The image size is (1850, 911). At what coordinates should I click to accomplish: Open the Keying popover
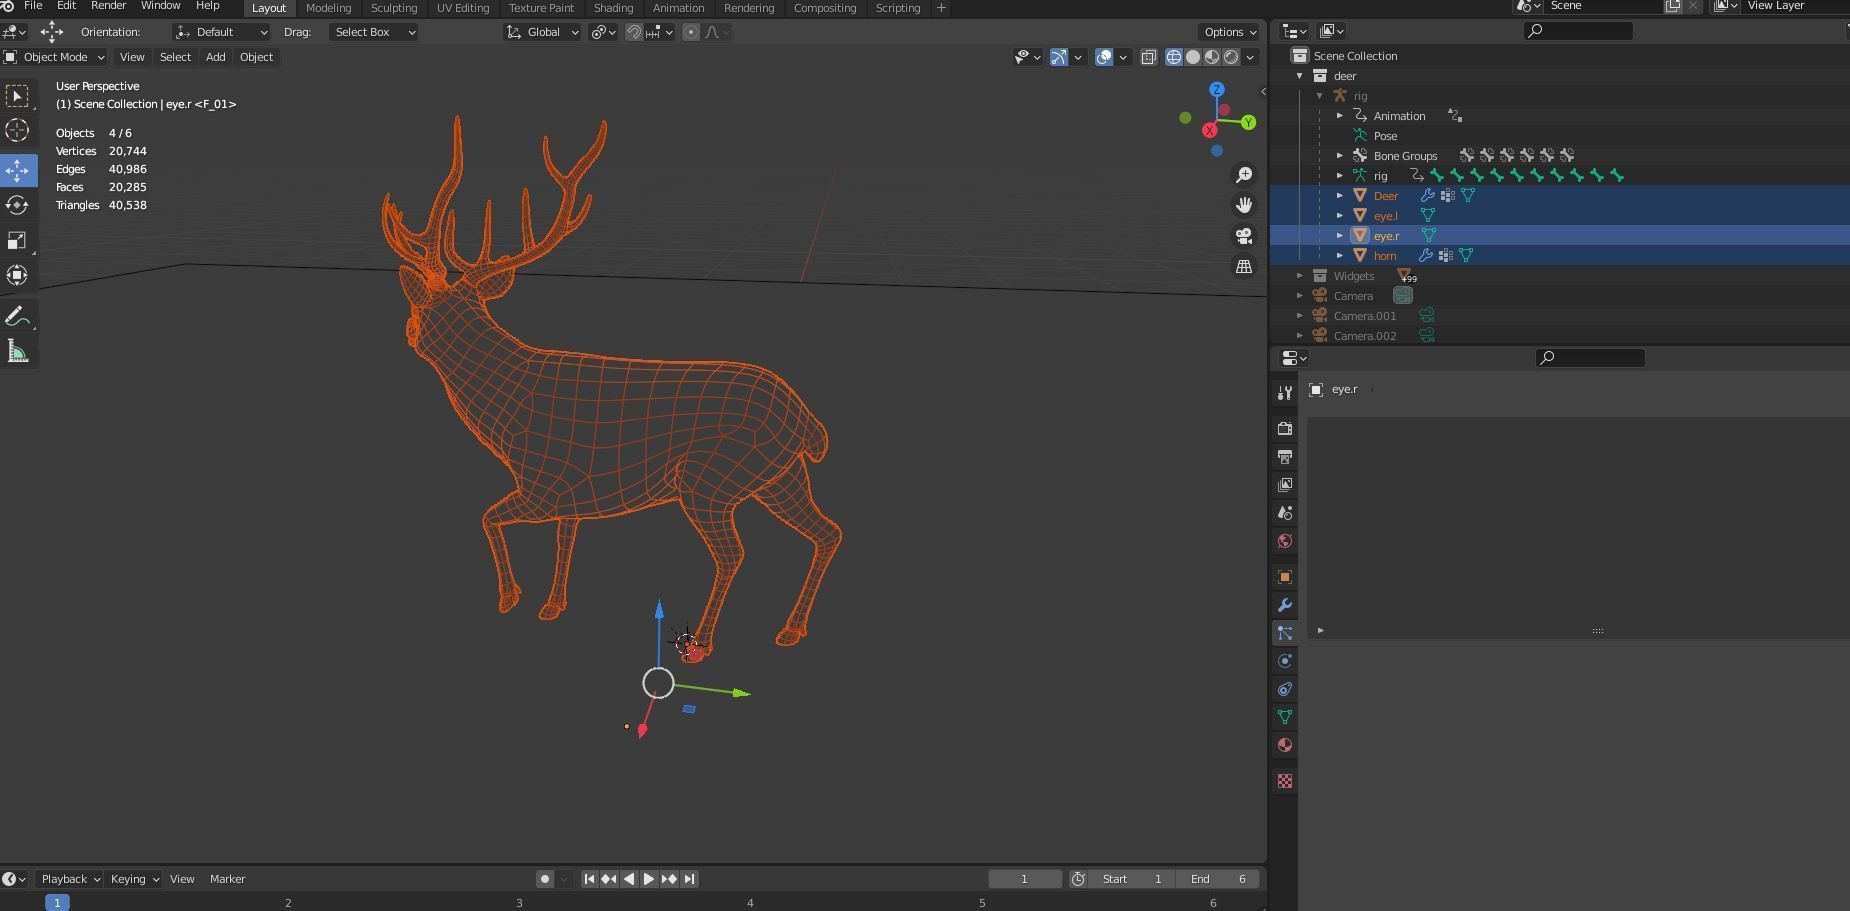(134, 879)
